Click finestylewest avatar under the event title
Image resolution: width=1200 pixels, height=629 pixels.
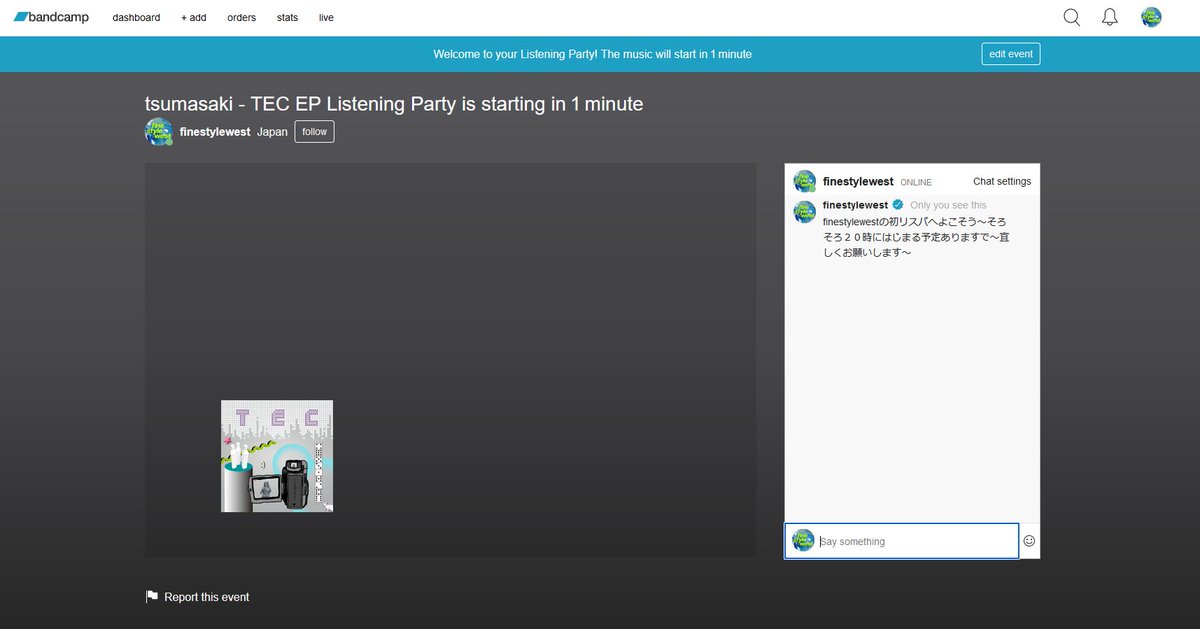[x=159, y=132]
